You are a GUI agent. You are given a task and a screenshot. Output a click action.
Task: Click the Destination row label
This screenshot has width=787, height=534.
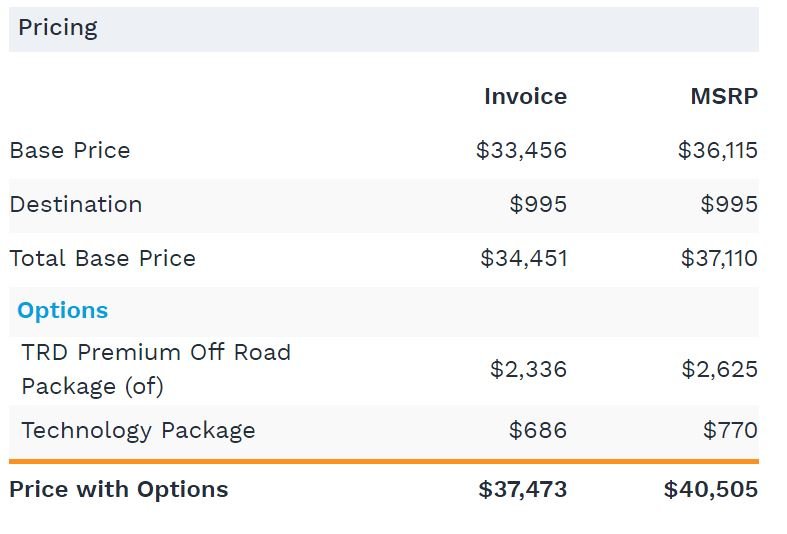pyautogui.click(x=76, y=205)
